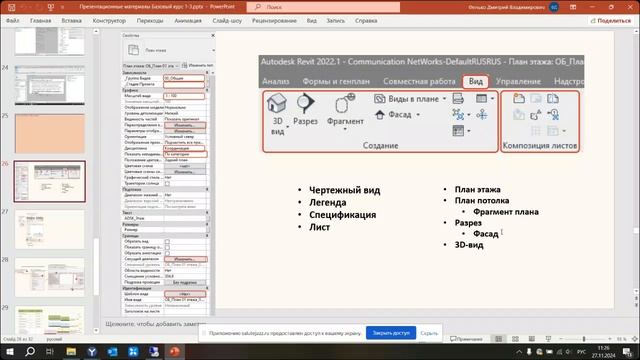Open the Анимация ribbon tab
640x360 pixels.
coord(188,20)
